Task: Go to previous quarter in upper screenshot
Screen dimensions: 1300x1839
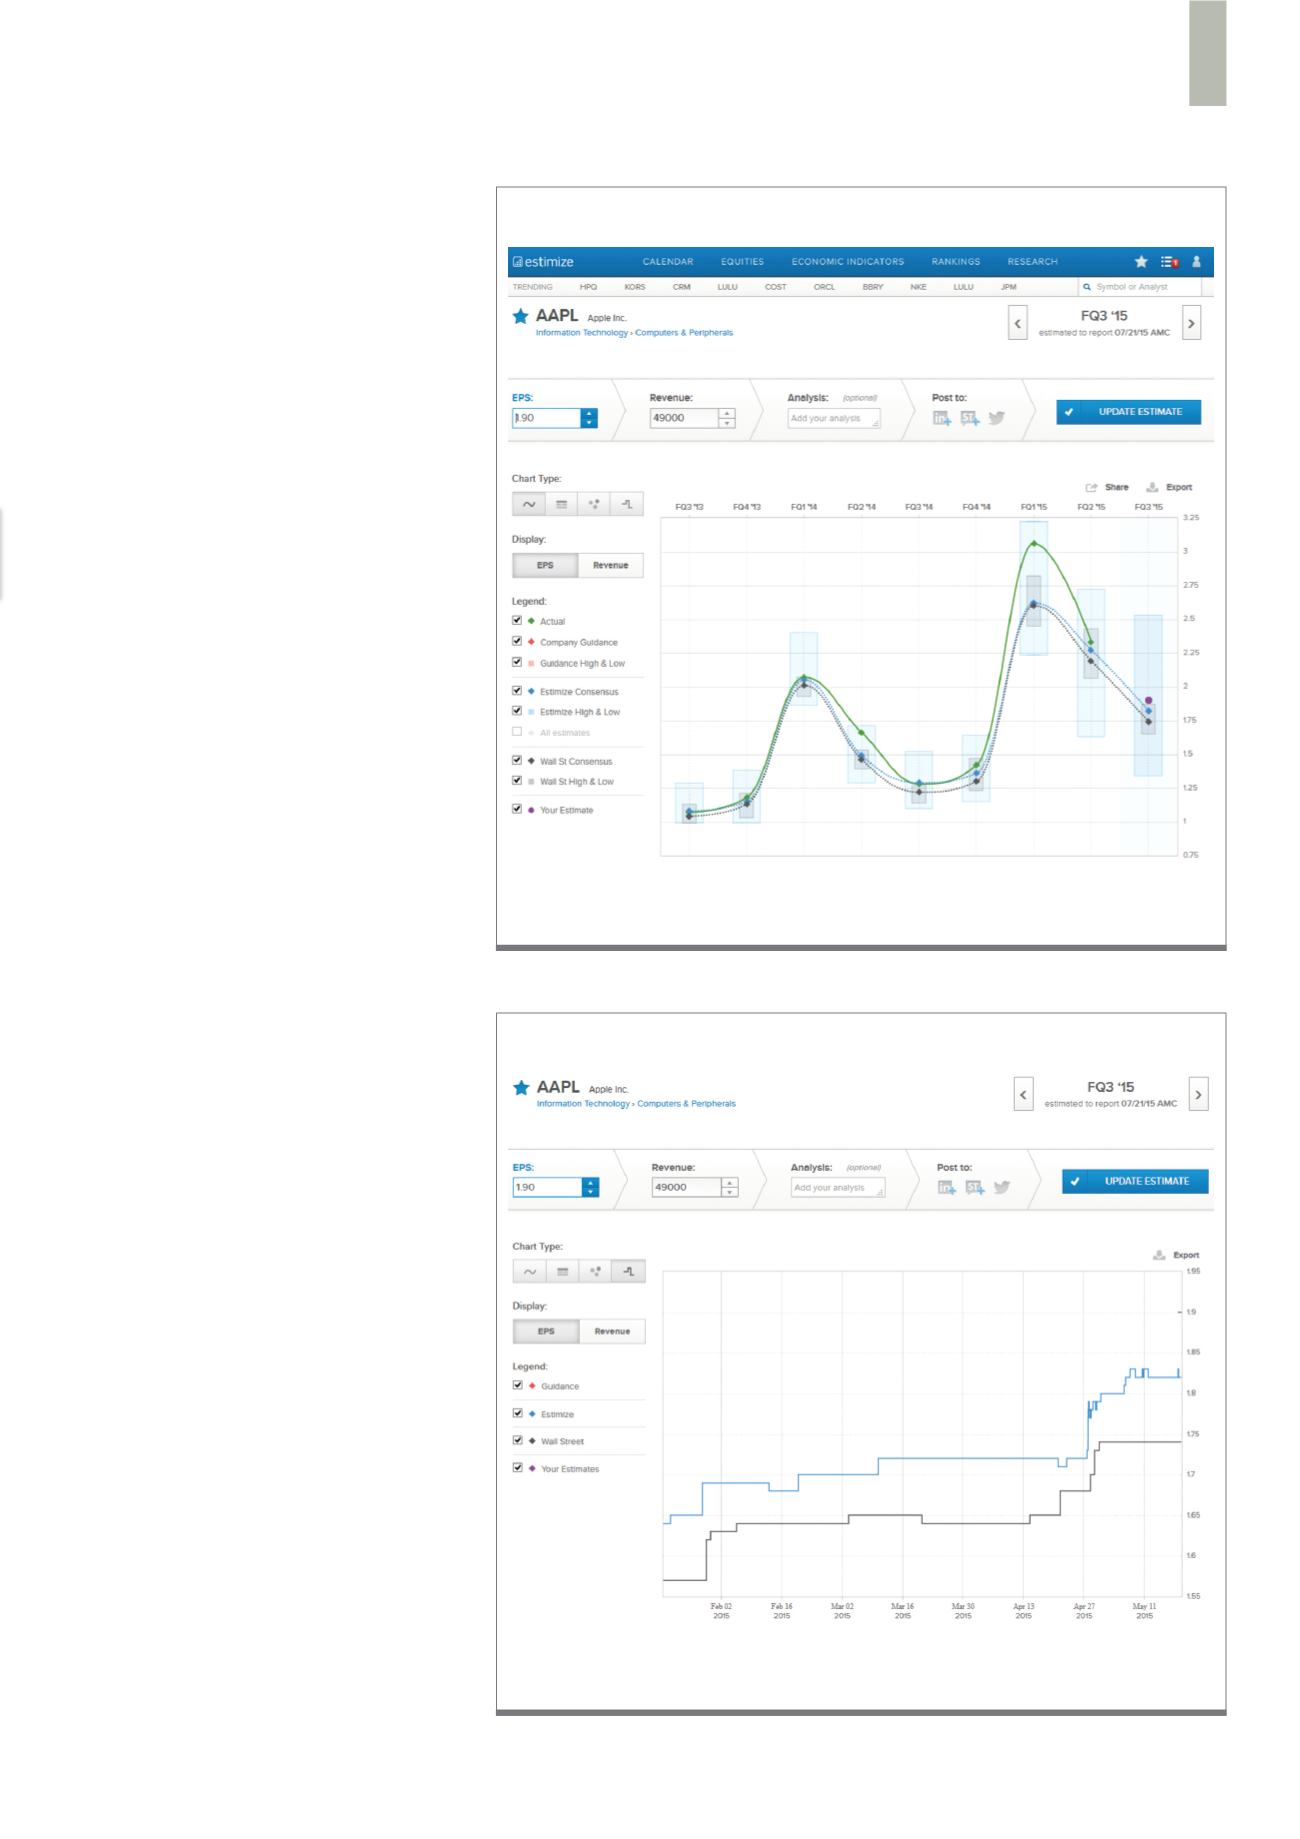Action: pos(1018,324)
